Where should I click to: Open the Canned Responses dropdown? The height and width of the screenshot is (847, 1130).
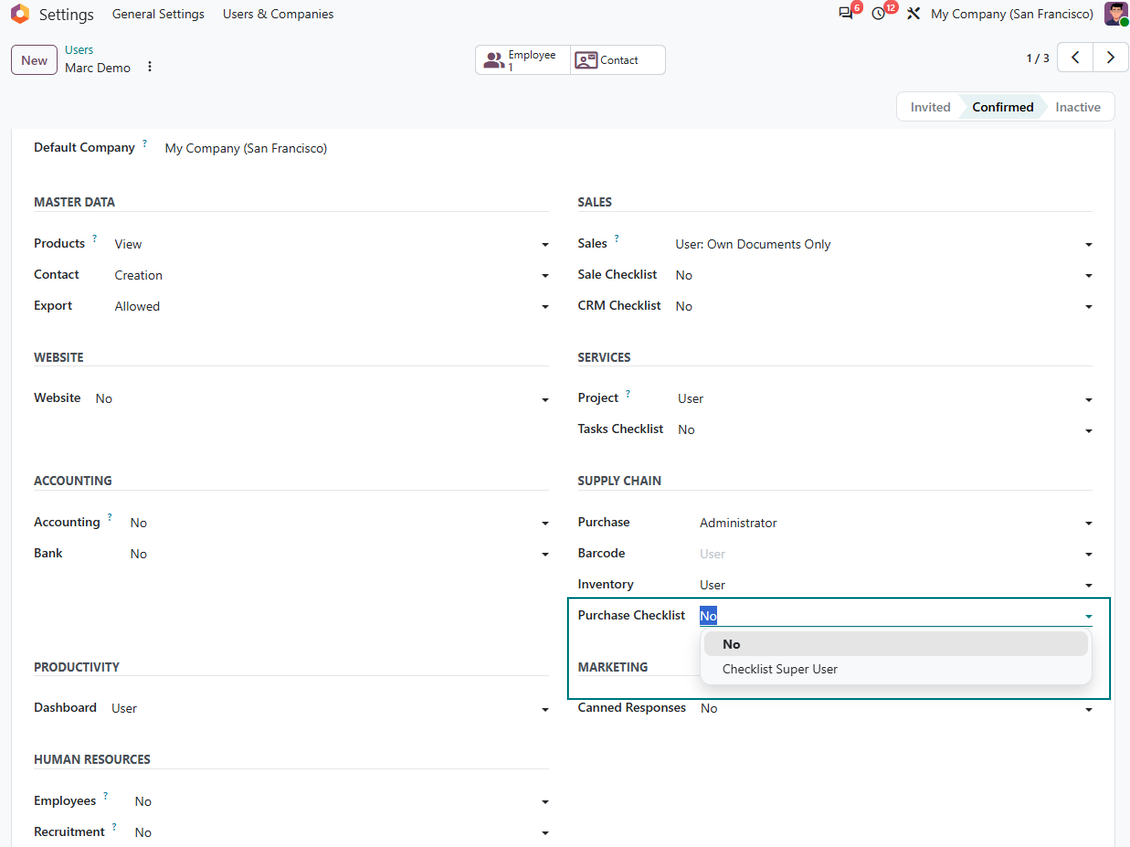(896, 709)
